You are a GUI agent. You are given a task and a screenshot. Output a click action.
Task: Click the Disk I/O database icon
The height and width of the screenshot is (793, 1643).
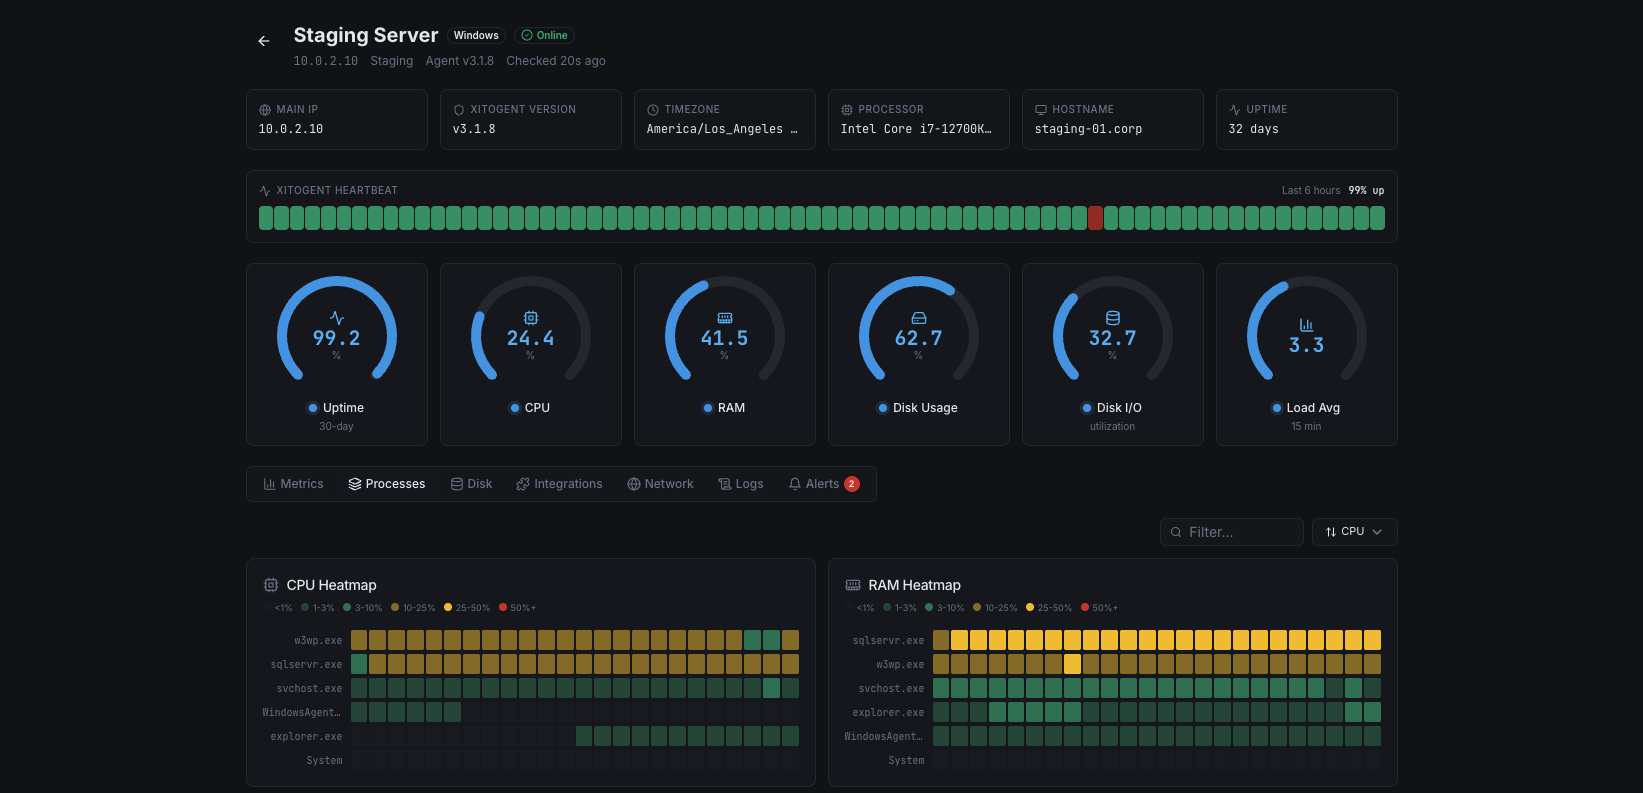pyautogui.click(x=1113, y=318)
